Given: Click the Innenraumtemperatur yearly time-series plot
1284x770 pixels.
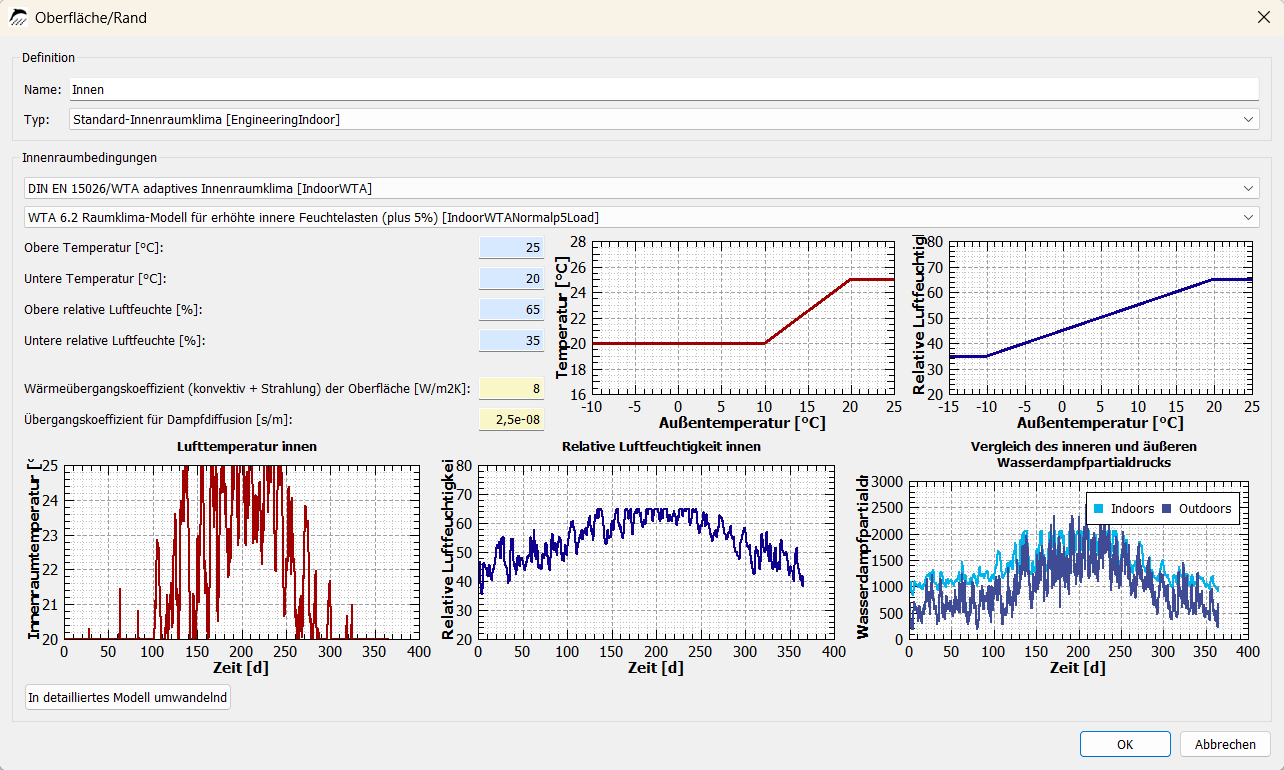Looking at the screenshot, I should 242,551.
